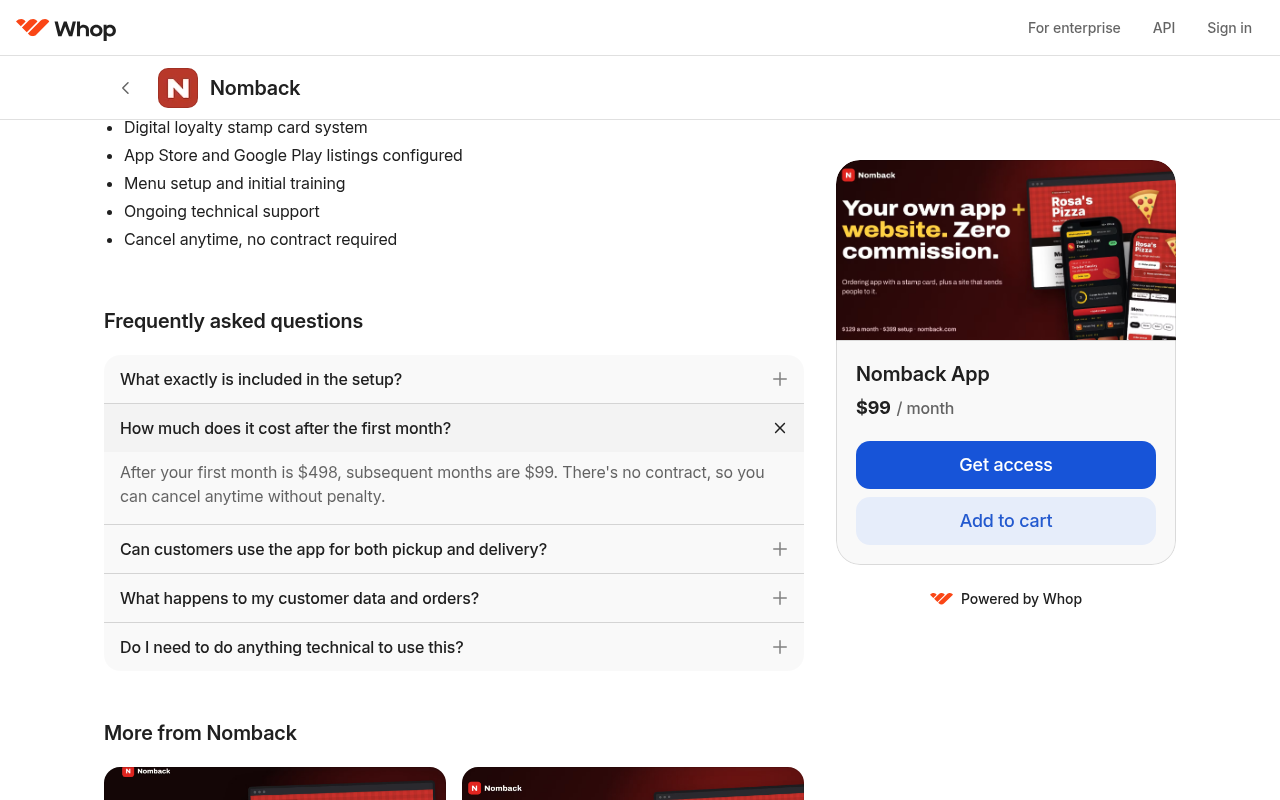The width and height of the screenshot is (1280, 800).
Task: Collapse "How much does it cost after the first month?"
Action: pos(454,428)
